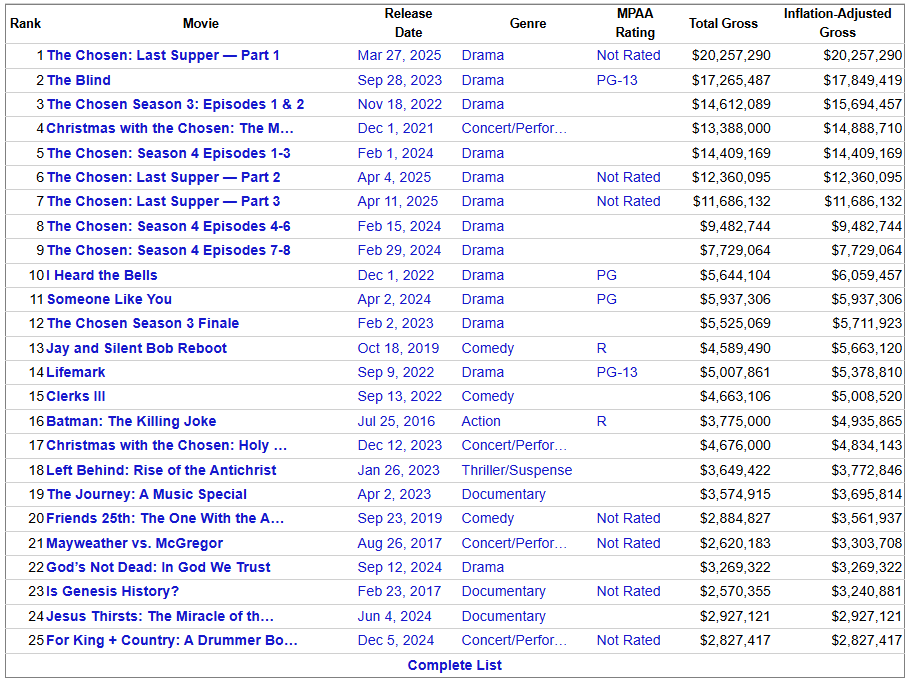Click Comedy genre for Clerks III
This screenshot has height=686, width=912.
coord(487,396)
